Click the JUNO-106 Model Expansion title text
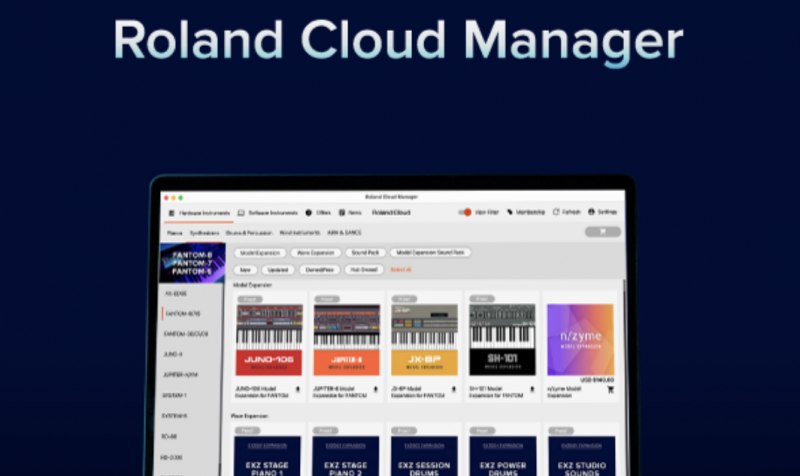800x476 pixels. 262,392
